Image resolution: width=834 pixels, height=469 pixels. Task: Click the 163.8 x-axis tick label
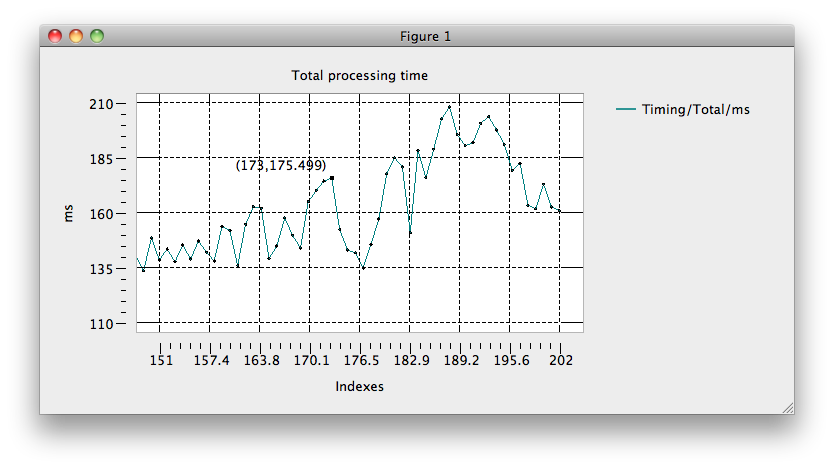(261, 361)
